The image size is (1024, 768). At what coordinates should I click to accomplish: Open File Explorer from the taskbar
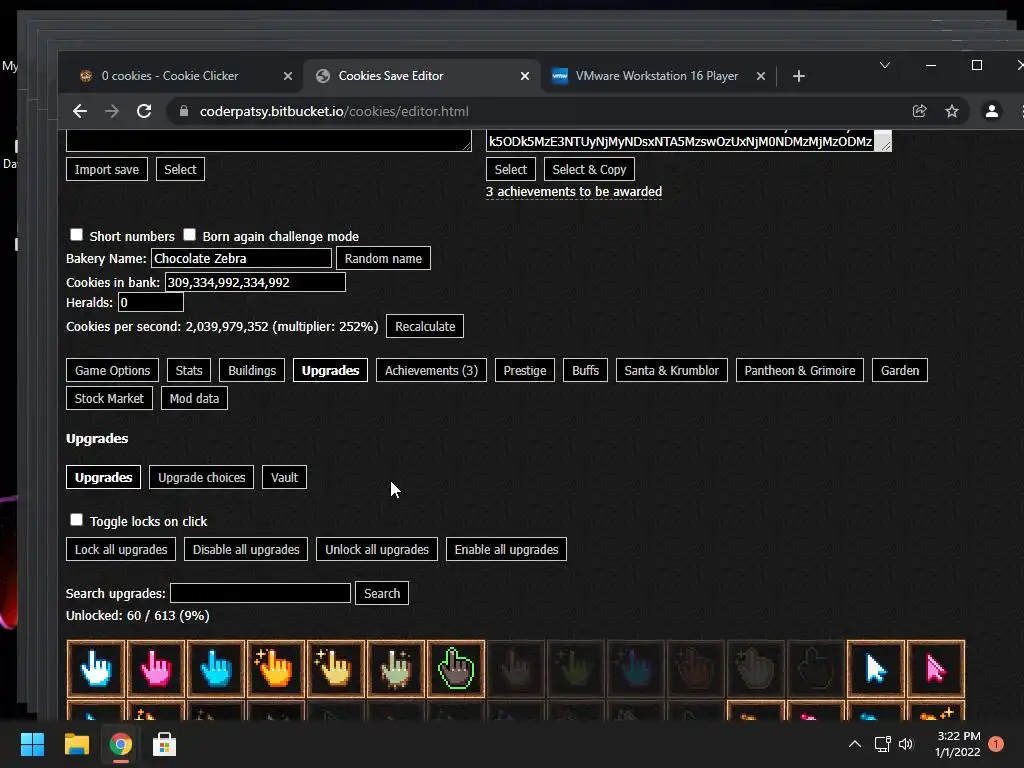pyautogui.click(x=76, y=744)
